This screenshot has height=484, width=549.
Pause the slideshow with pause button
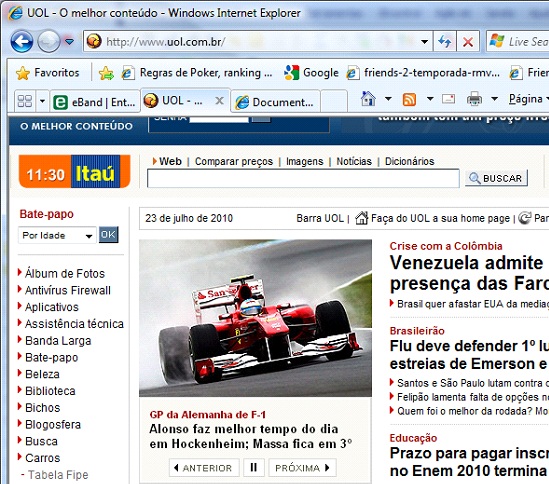pos(253,468)
